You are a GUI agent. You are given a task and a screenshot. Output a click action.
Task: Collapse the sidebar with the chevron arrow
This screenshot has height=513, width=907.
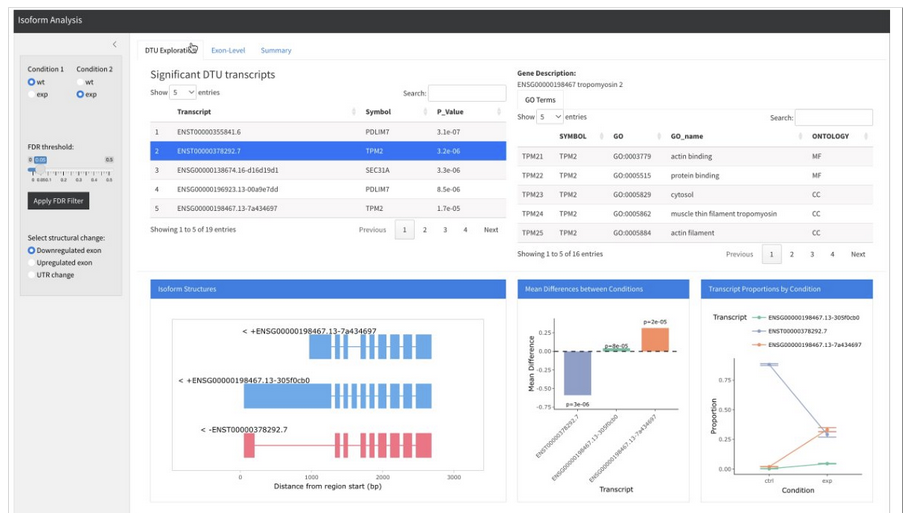[114, 44]
